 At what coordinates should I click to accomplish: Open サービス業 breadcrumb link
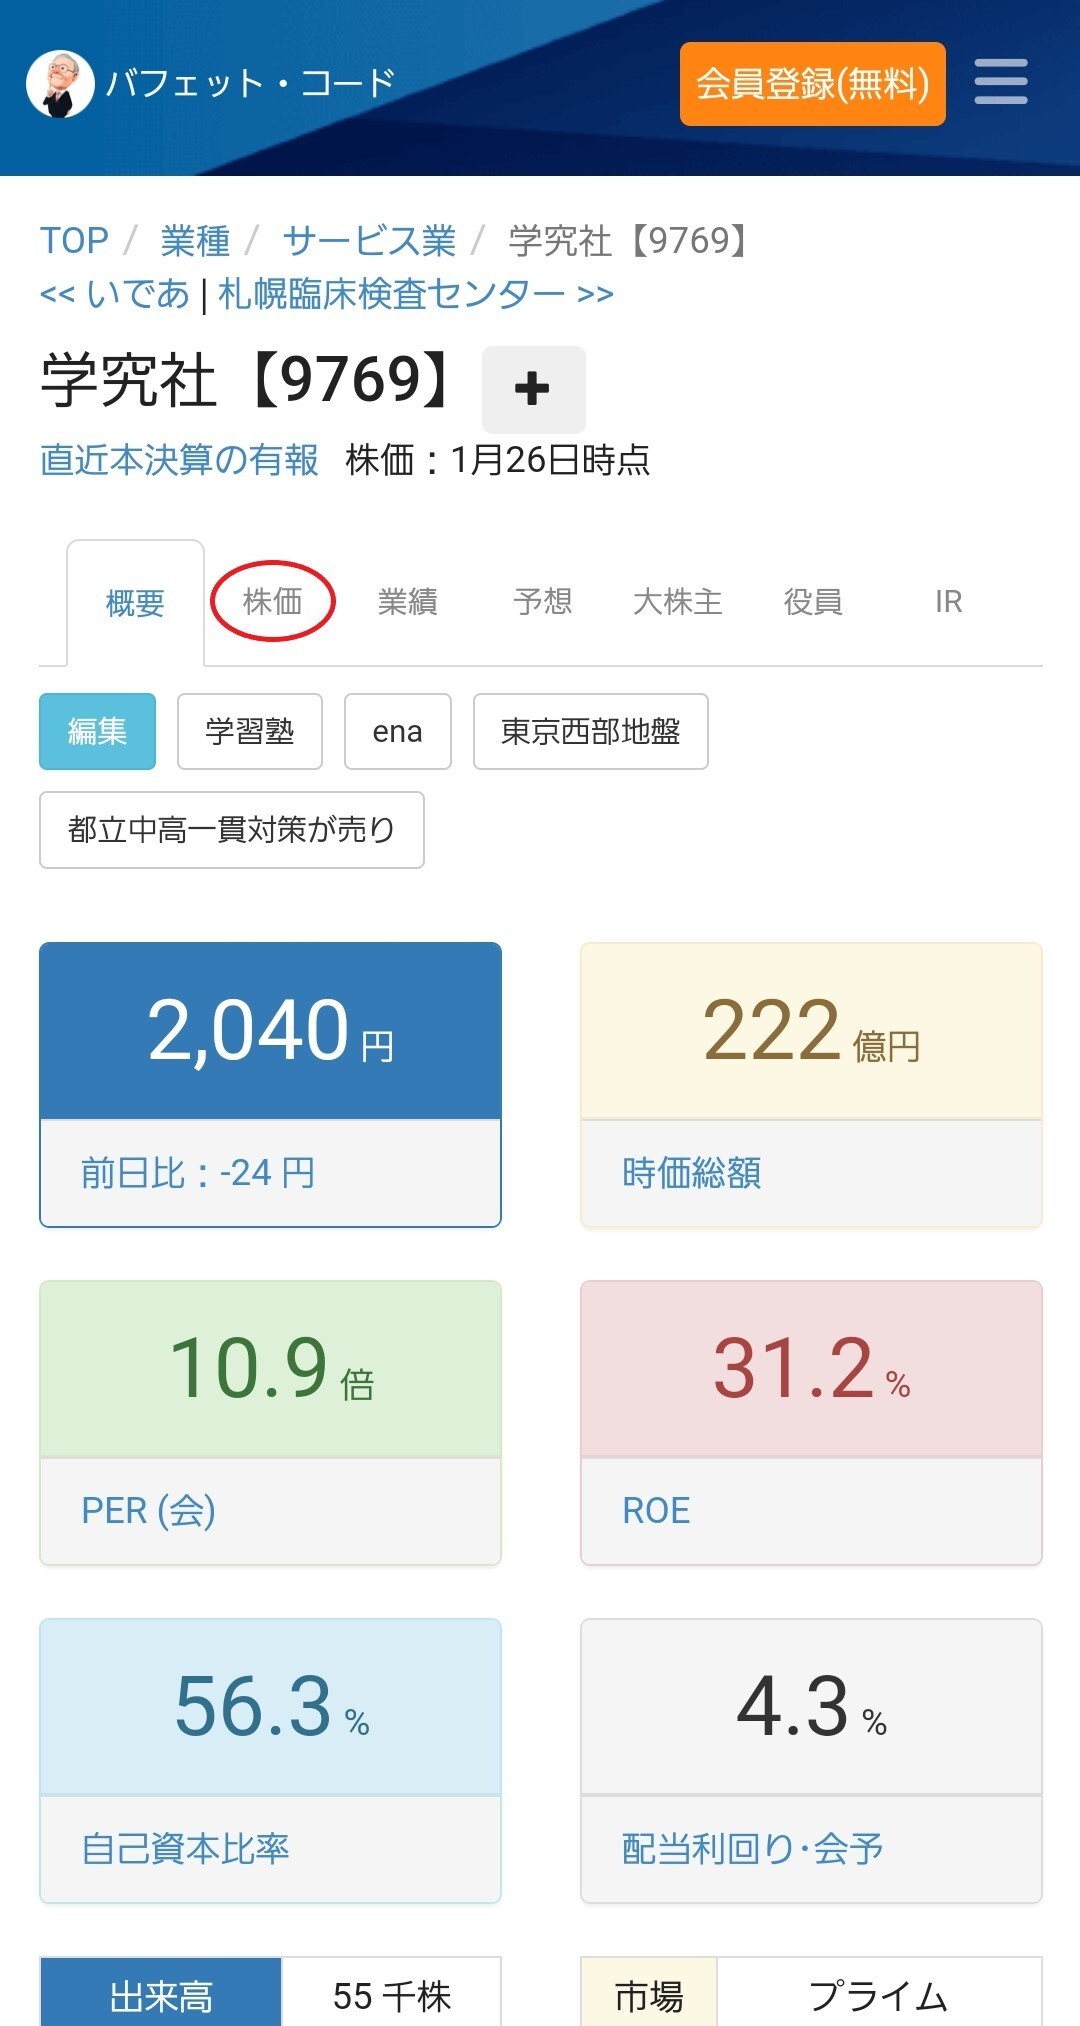pyautogui.click(x=369, y=241)
